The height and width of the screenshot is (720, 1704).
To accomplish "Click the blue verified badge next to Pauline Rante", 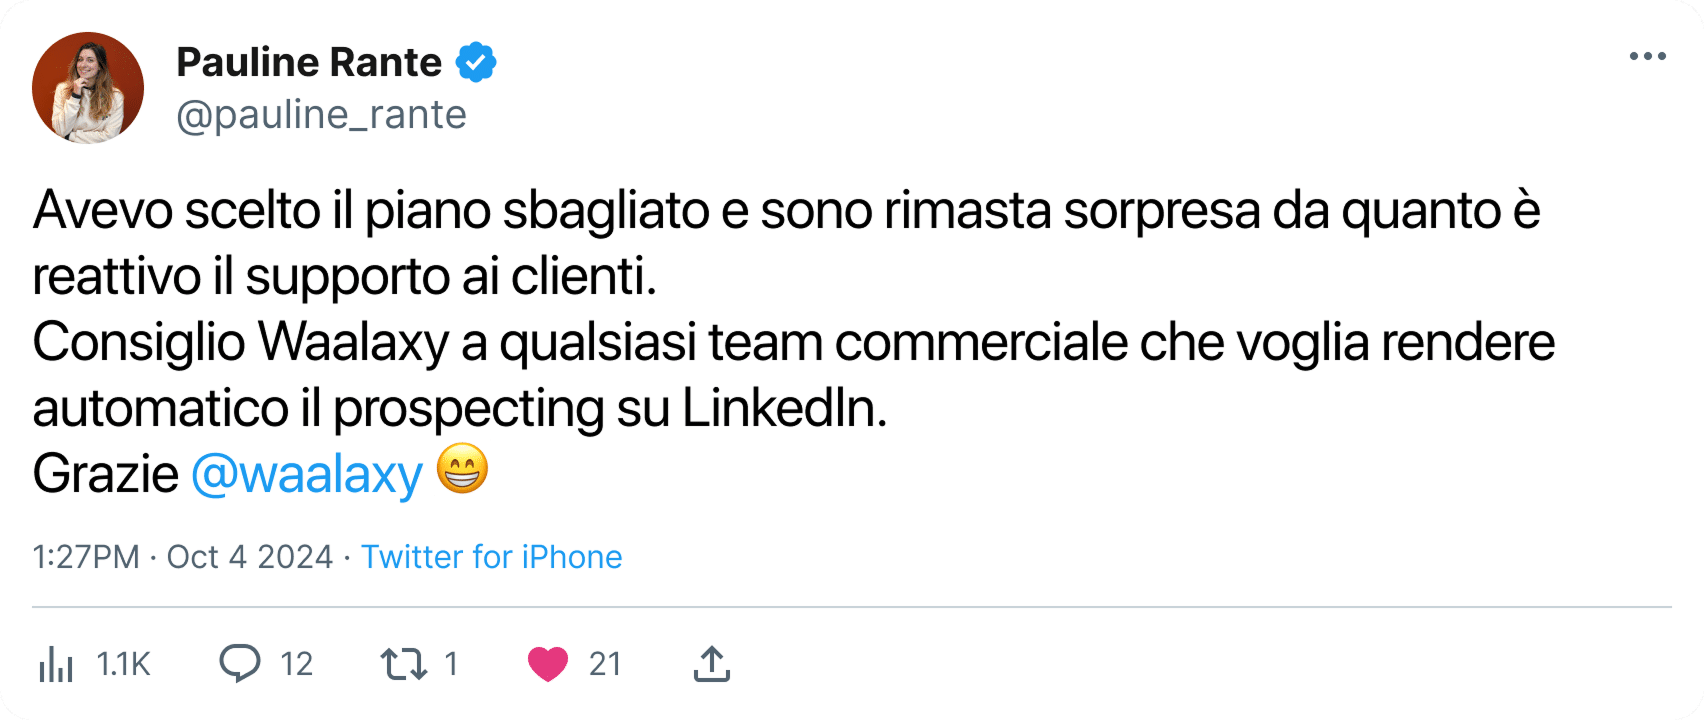I will pyautogui.click(x=474, y=61).
